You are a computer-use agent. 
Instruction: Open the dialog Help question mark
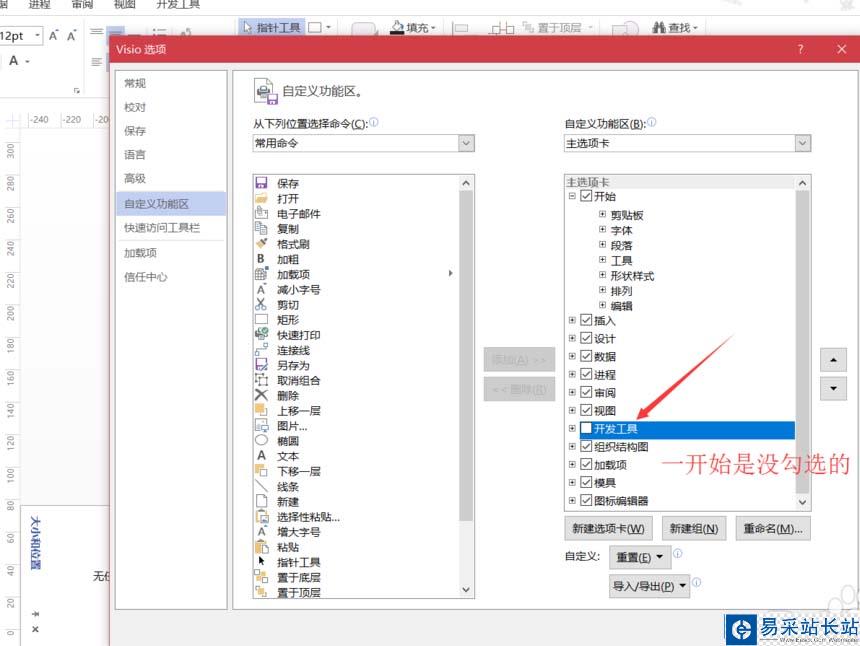[800, 49]
